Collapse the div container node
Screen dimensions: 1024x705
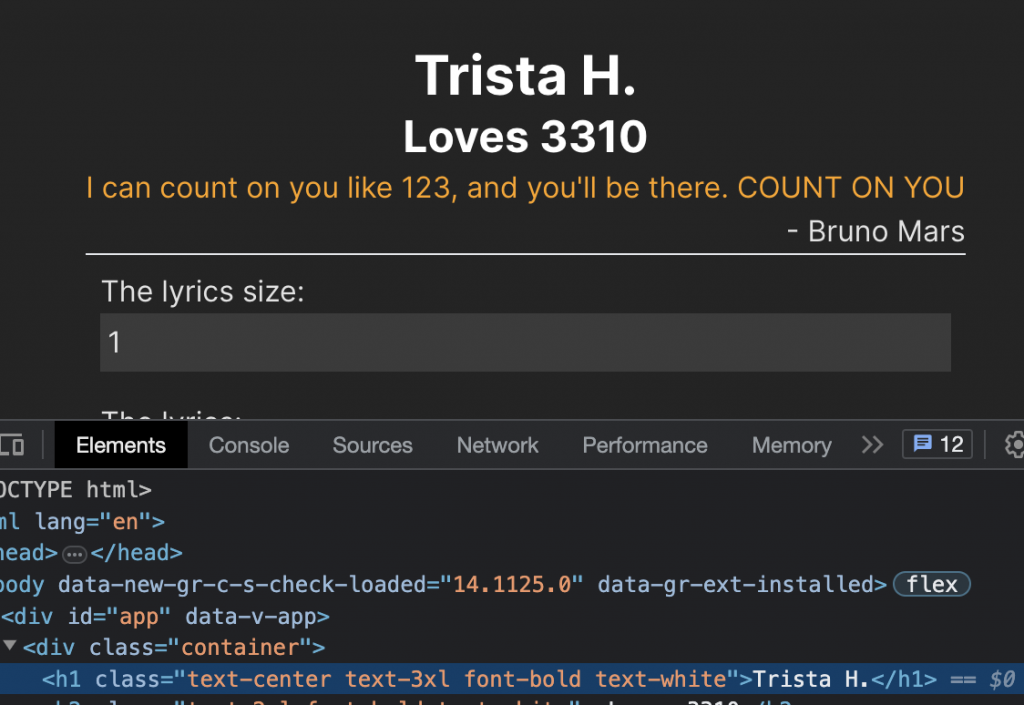tap(10, 647)
